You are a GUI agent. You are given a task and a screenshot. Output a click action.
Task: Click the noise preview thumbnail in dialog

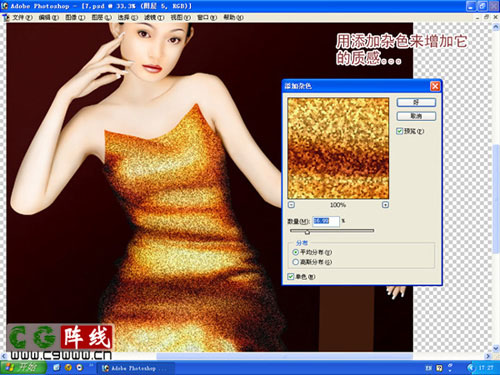click(338, 148)
